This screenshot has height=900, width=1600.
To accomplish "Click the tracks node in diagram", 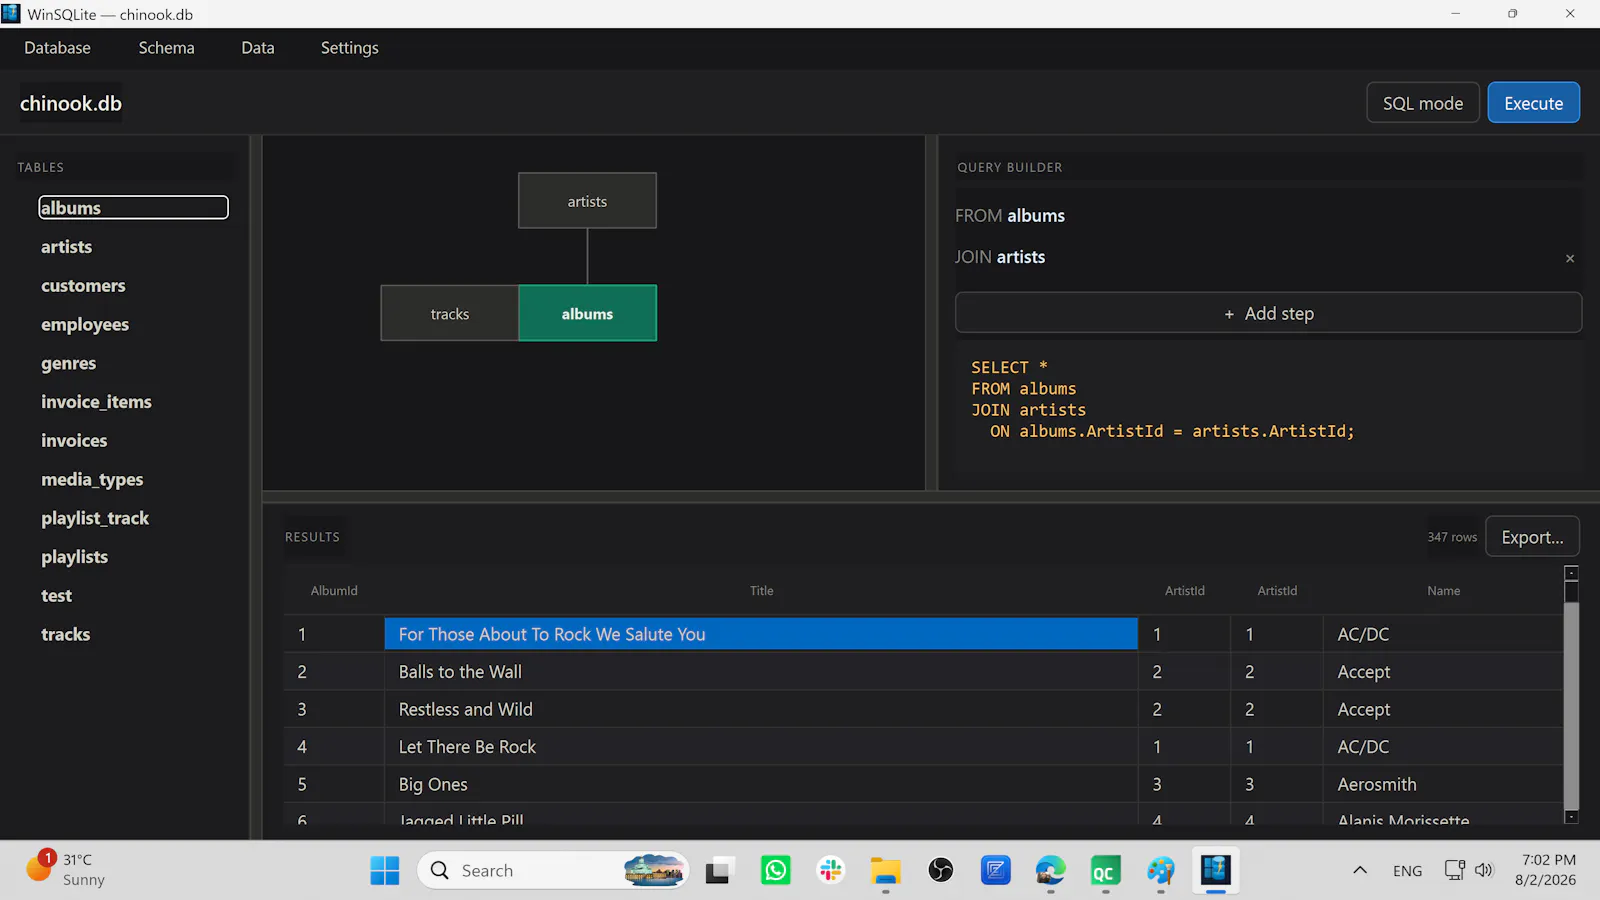I will click(450, 313).
